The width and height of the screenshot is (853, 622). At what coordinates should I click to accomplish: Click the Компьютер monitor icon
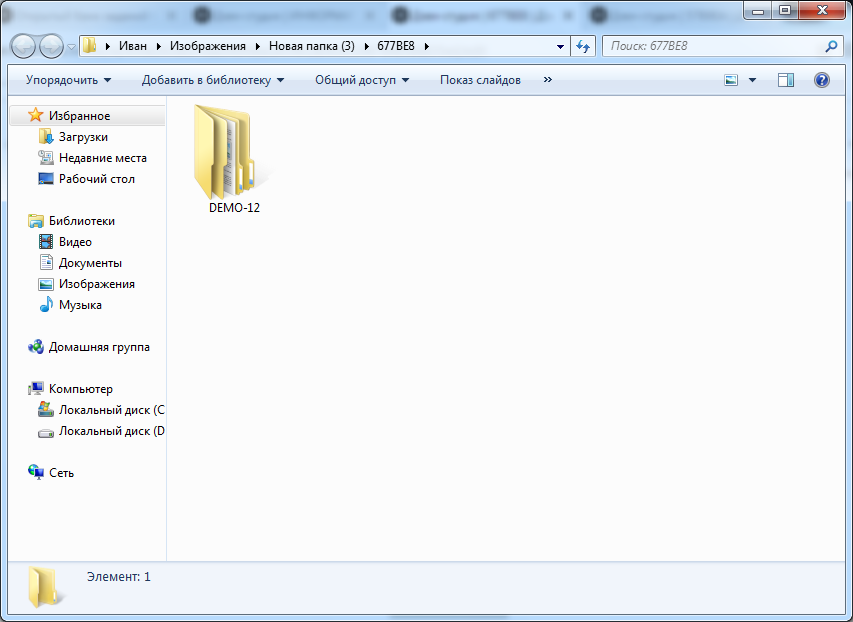click(36, 389)
